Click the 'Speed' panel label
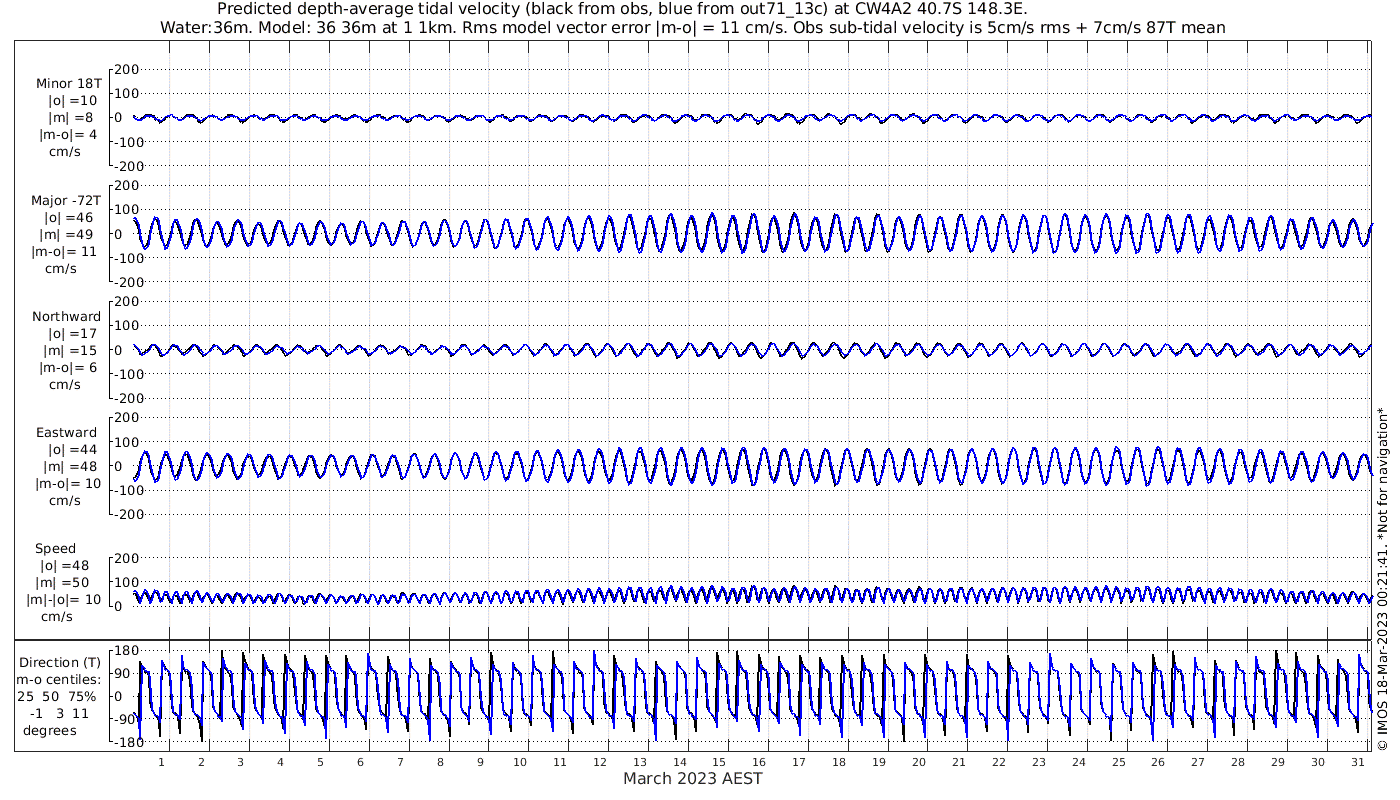Viewport: 1400px width, 800px height. [x=55, y=549]
